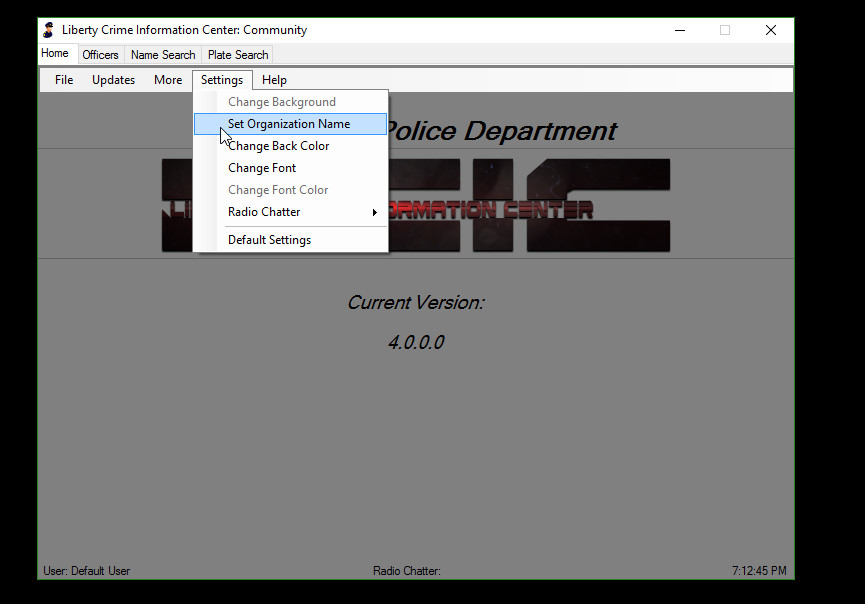Screen dimensions: 865x604
Task: Collapse the open Settings menu
Action: point(221,80)
